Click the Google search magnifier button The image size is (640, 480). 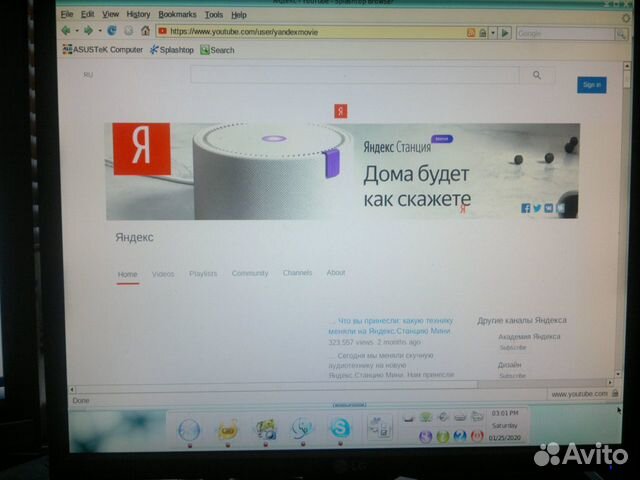pos(621,34)
